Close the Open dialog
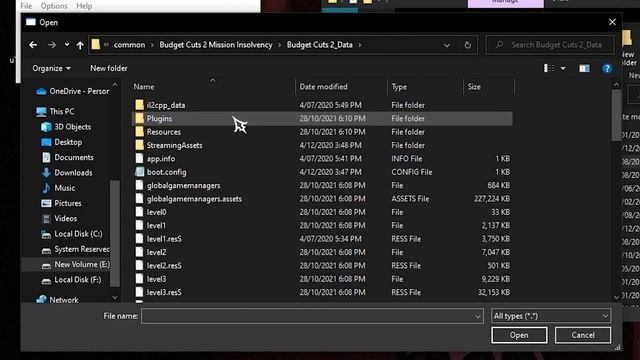 click(x=612, y=22)
